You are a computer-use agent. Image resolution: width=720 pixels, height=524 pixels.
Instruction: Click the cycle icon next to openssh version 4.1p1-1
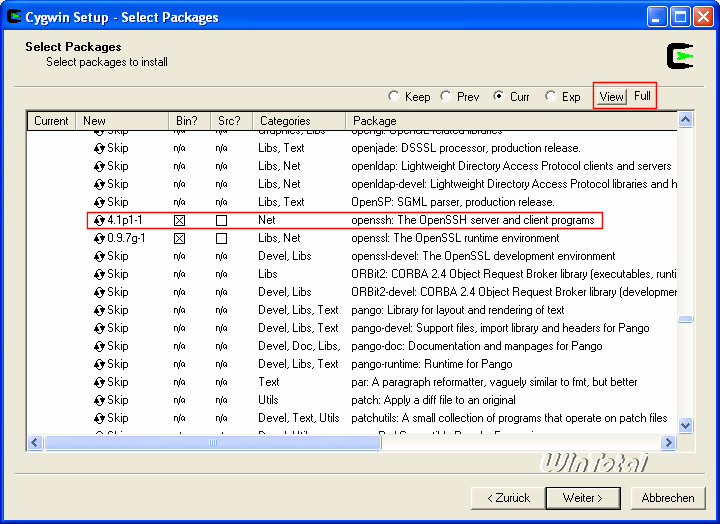click(99, 220)
